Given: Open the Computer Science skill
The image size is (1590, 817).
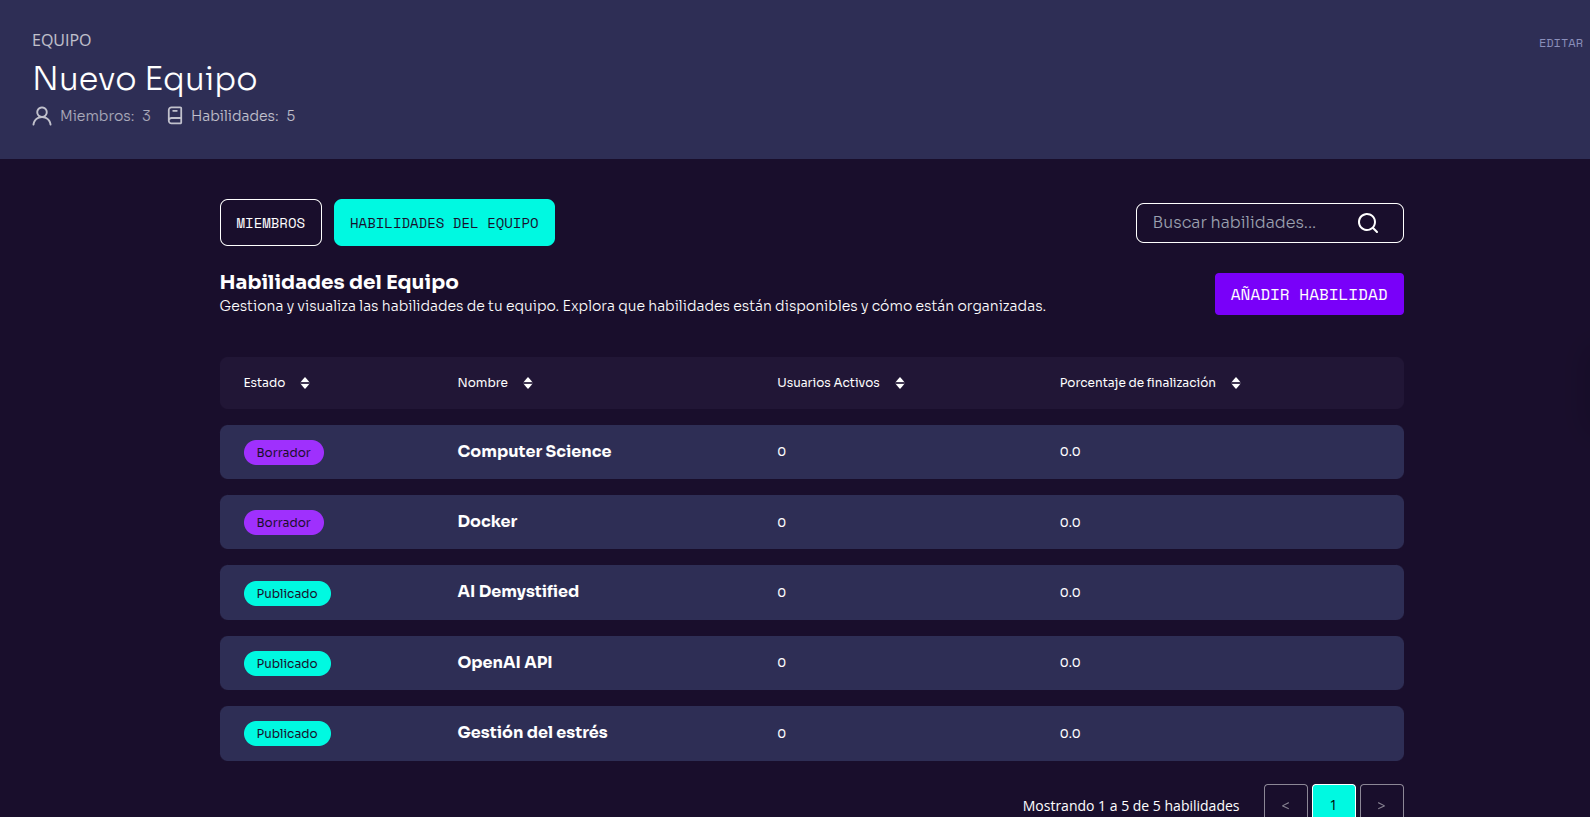Looking at the screenshot, I should tap(534, 452).
